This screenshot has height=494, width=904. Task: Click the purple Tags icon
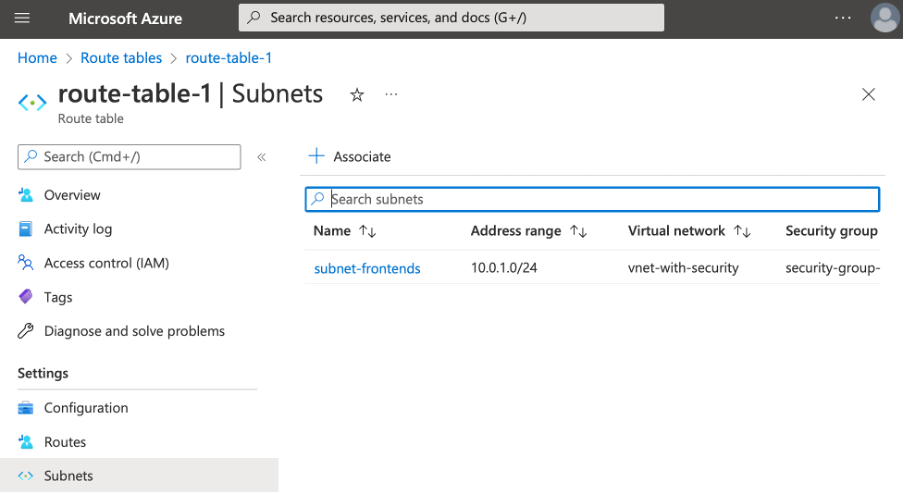click(25, 296)
